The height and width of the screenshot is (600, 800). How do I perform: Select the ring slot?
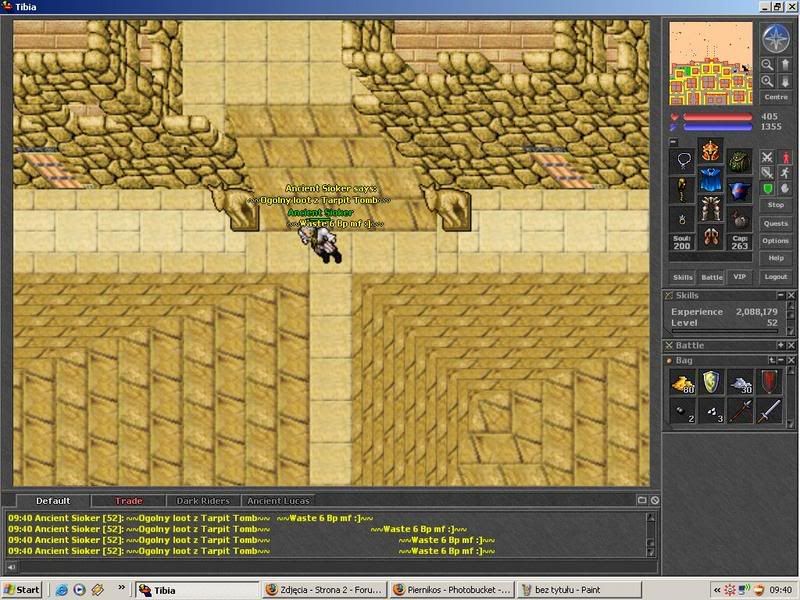682,219
